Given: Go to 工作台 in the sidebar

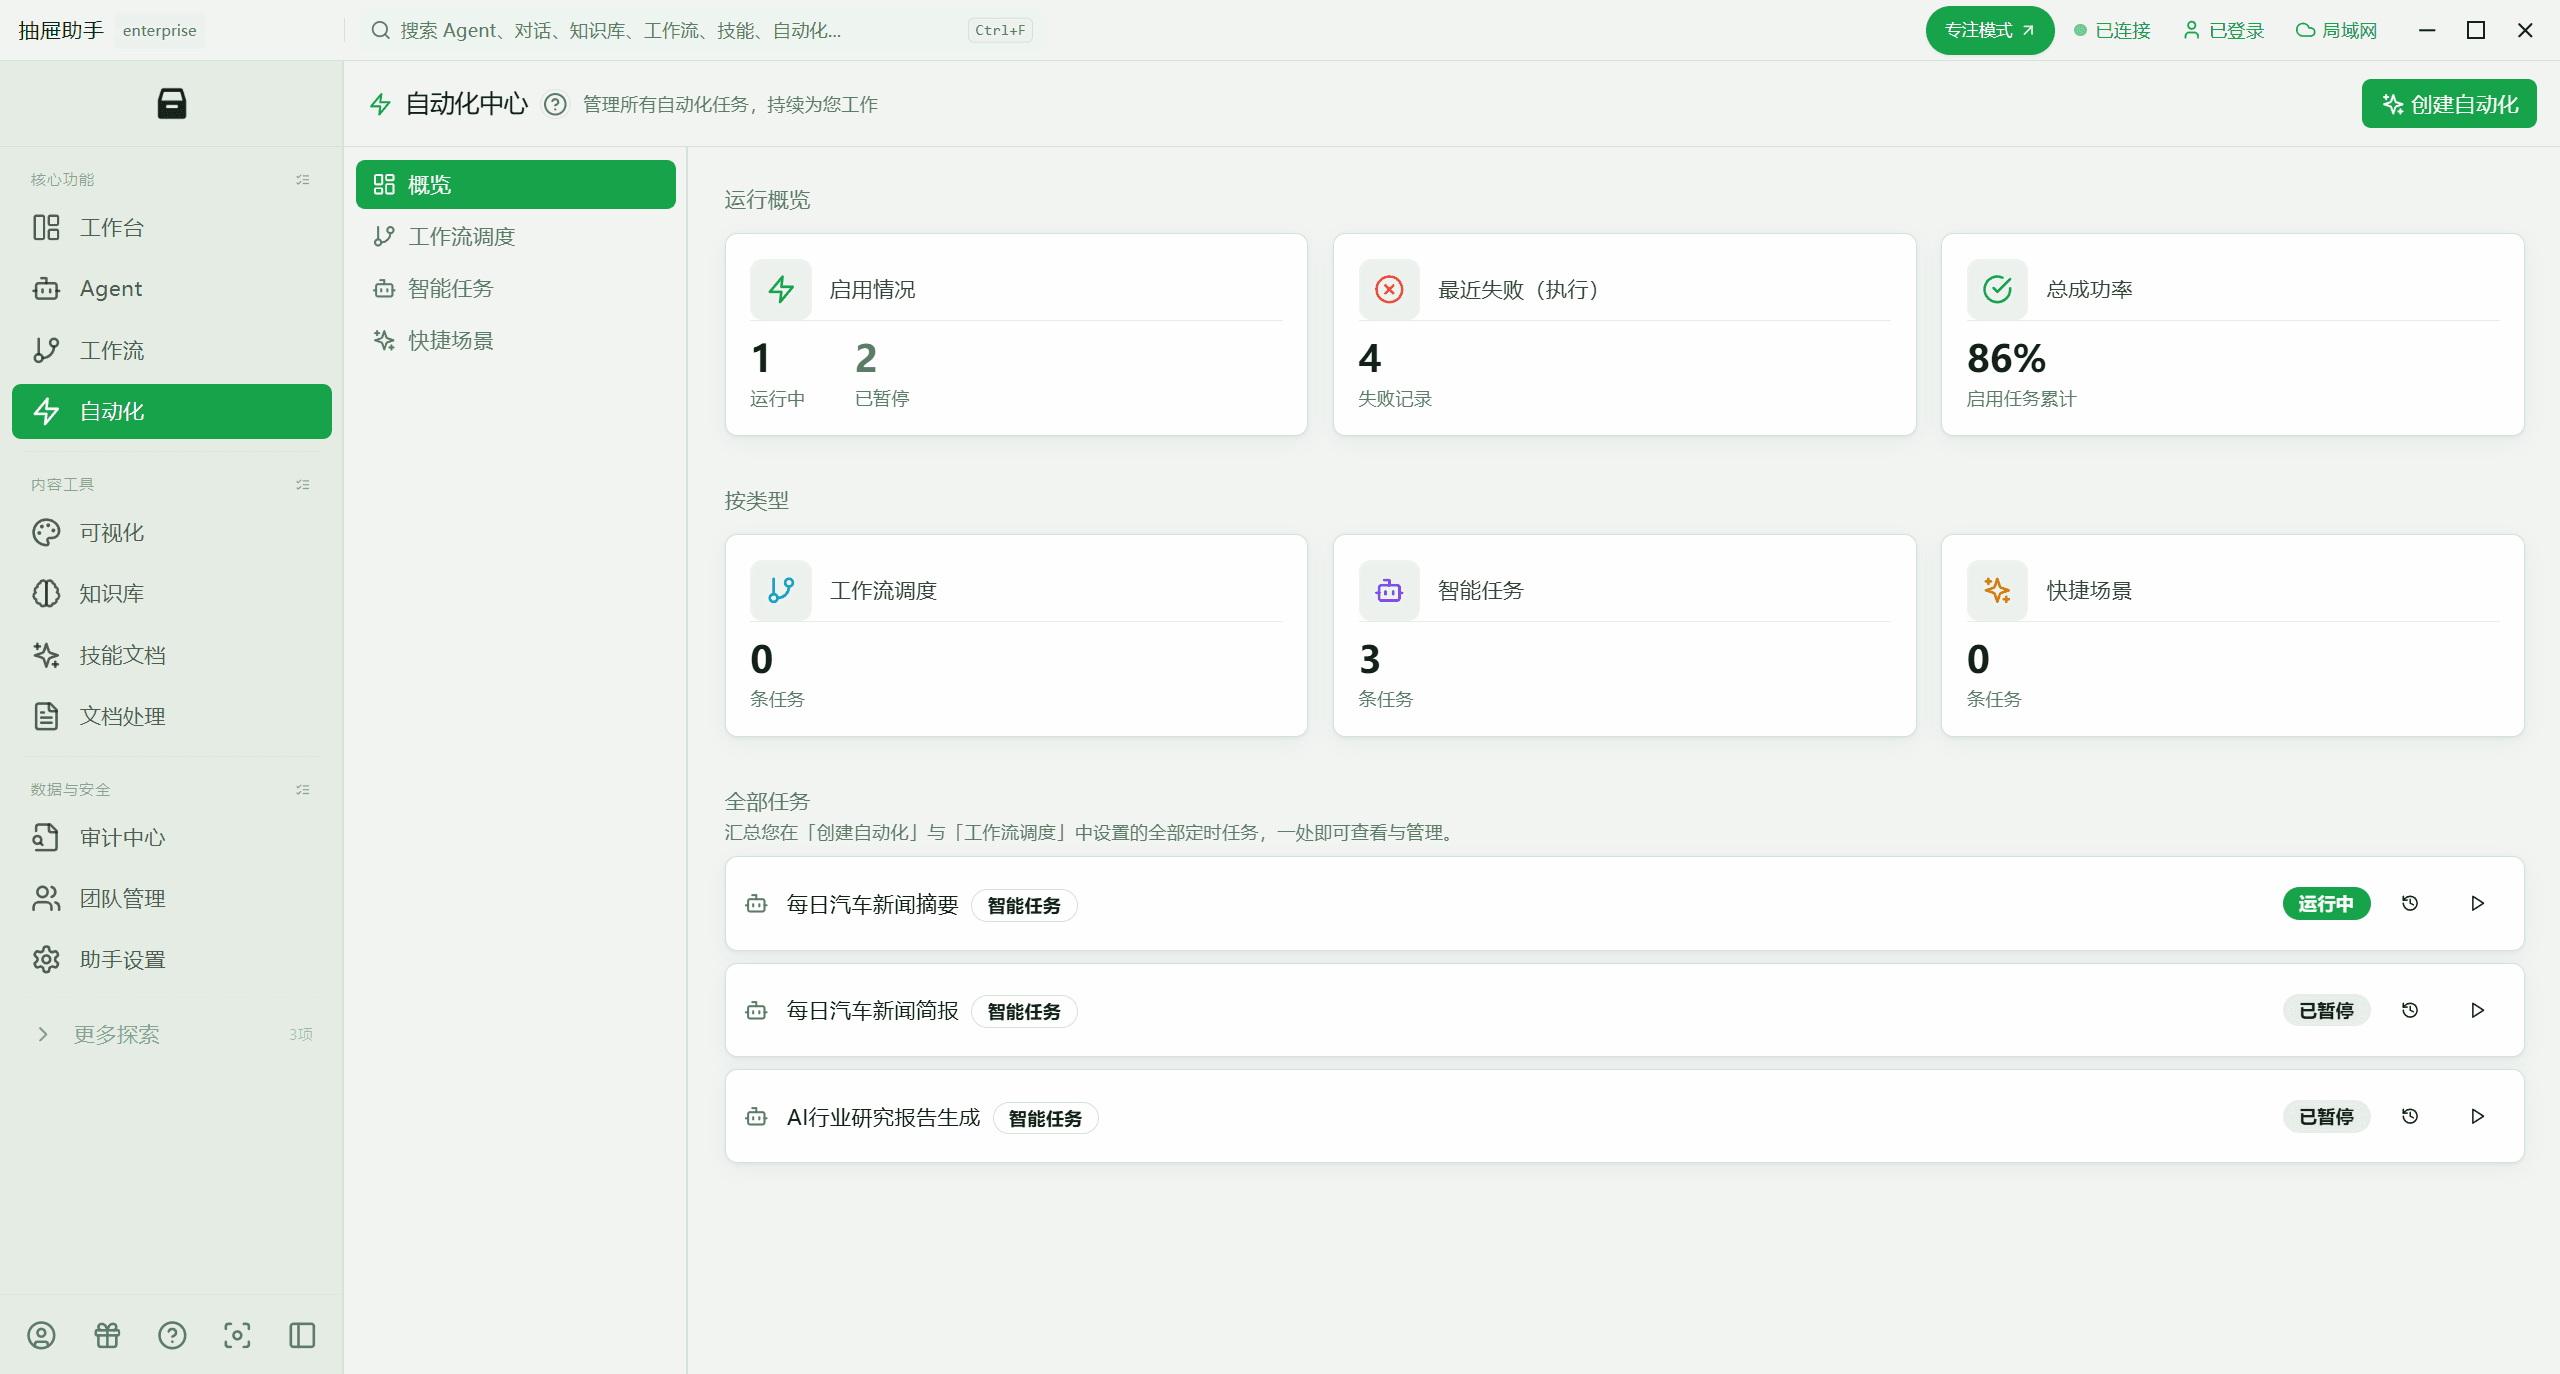Looking at the screenshot, I should pyautogui.click(x=172, y=228).
